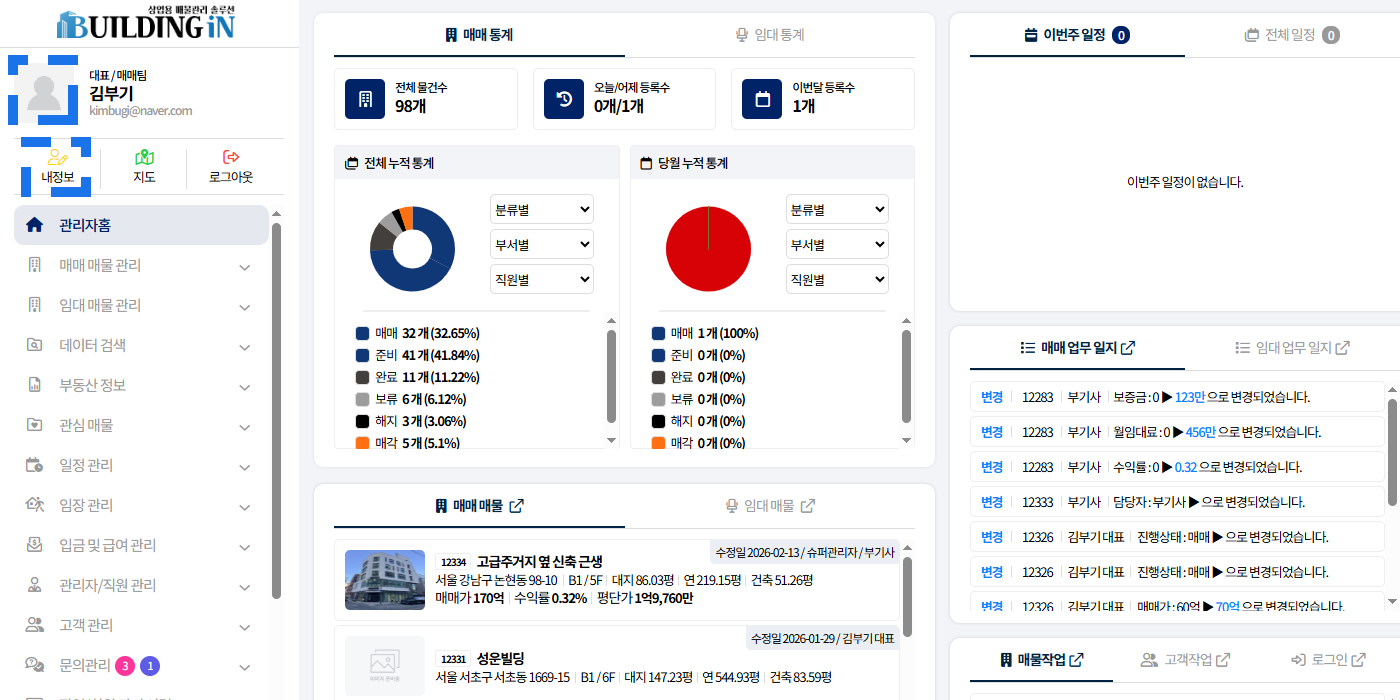Switch to the 임대 통계 tab
Viewport: 1400px width, 700px height.
tap(769, 35)
